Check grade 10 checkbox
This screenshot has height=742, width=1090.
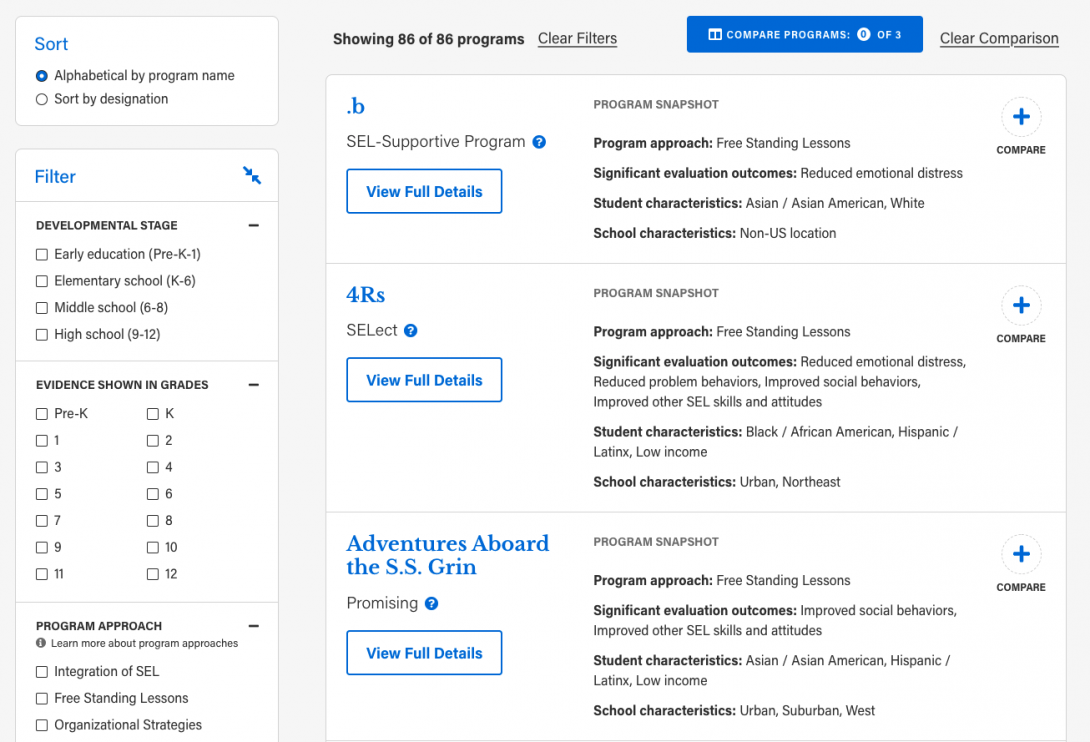[x=153, y=547]
